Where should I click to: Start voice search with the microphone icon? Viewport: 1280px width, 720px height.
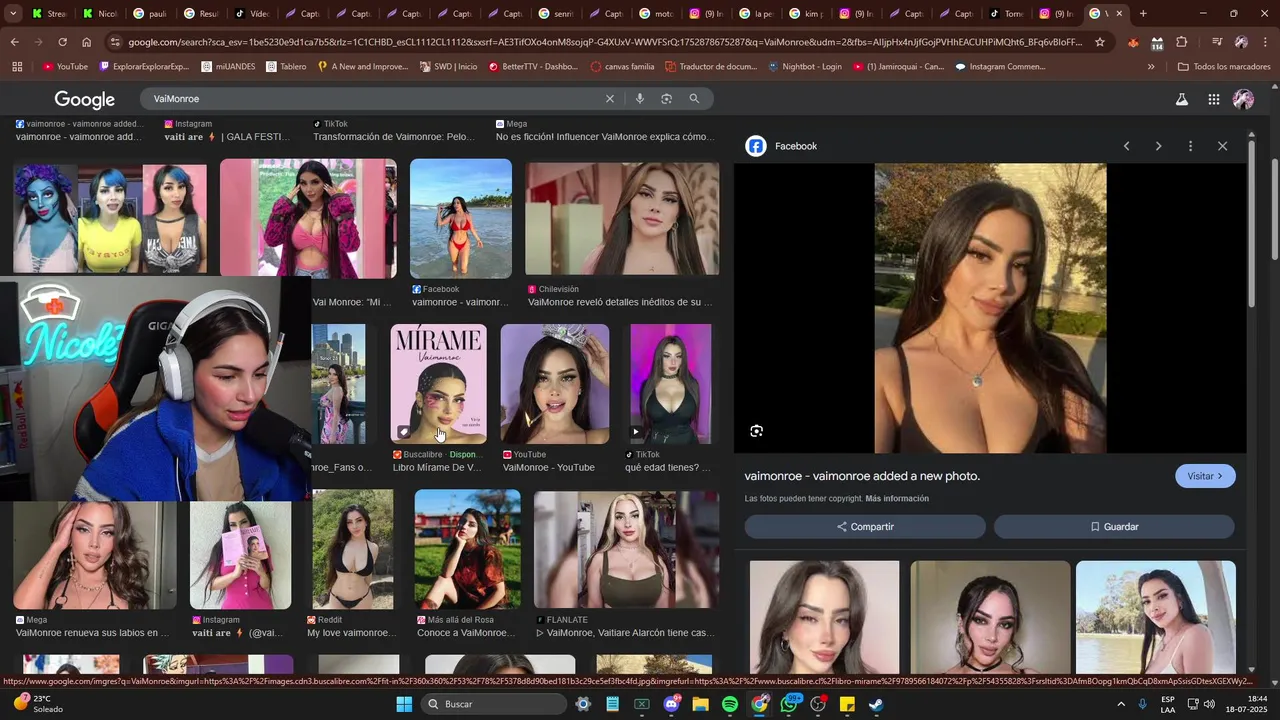(x=639, y=99)
